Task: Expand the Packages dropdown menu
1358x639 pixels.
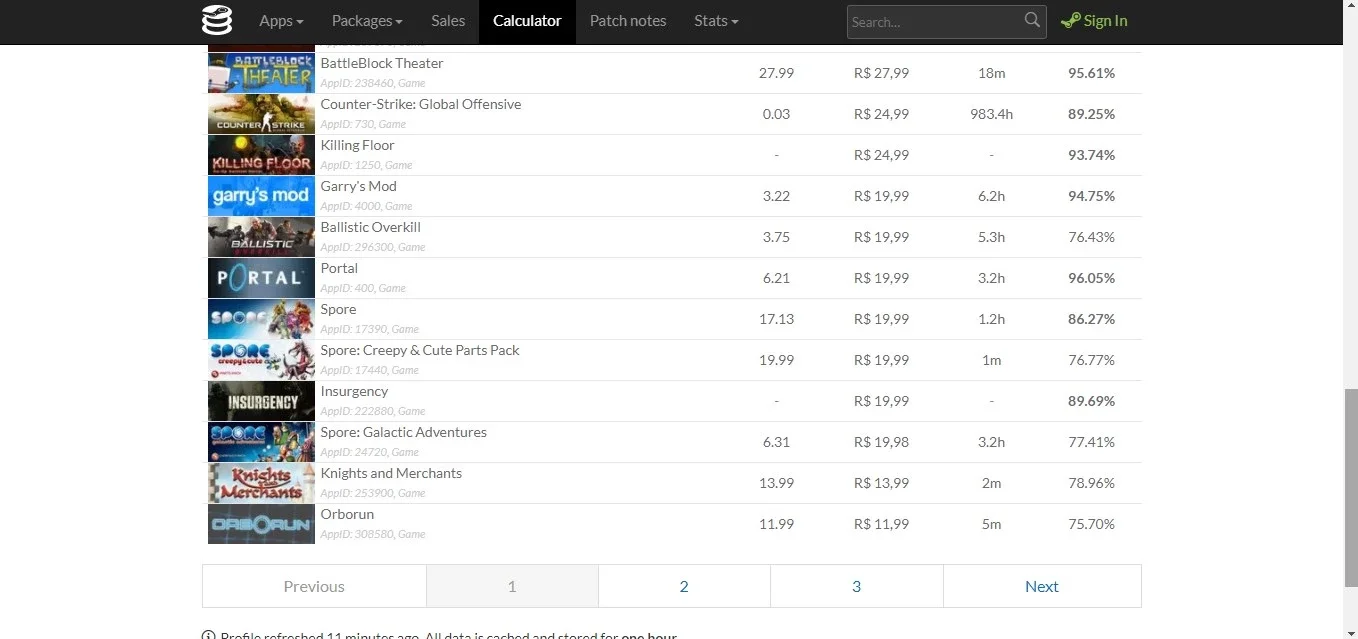Action: 367,21
